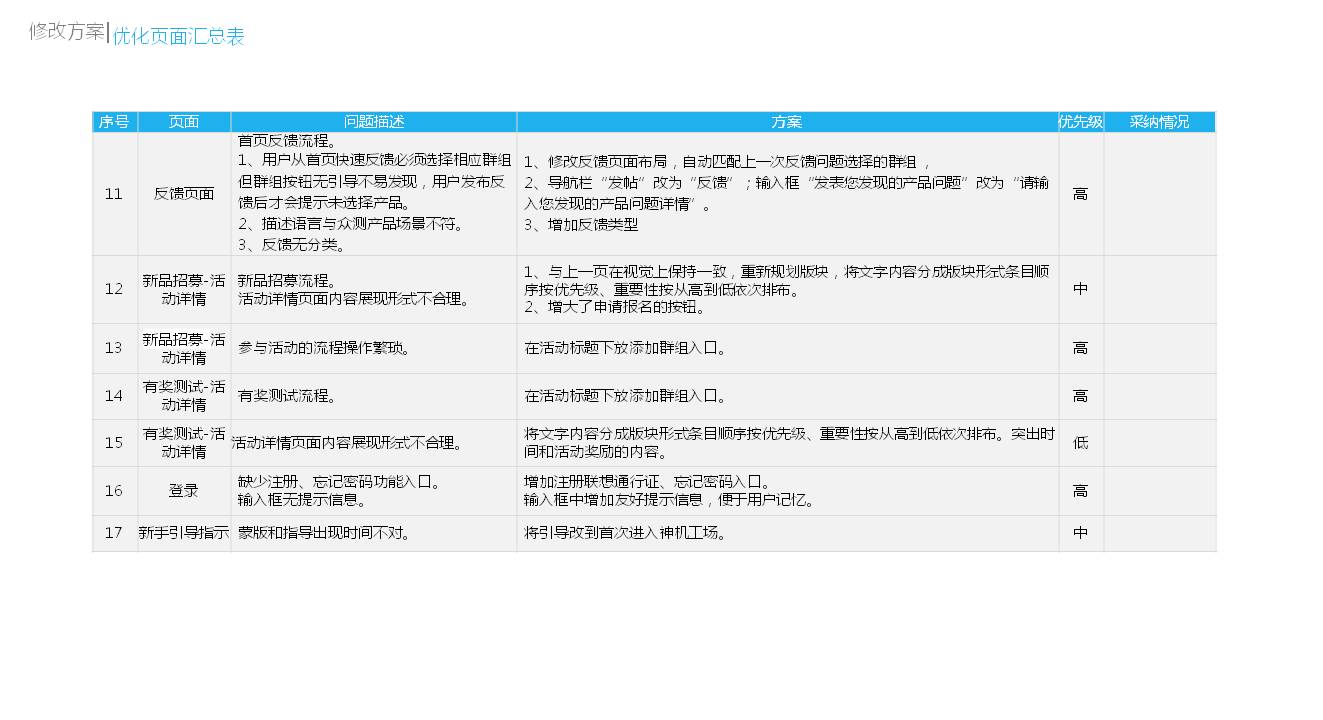Click row number 11 cell
The image size is (1323, 720).
[115, 194]
